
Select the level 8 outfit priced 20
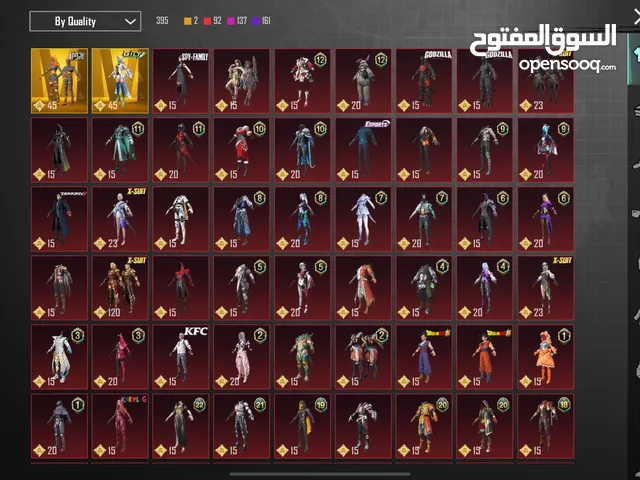tap(302, 219)
